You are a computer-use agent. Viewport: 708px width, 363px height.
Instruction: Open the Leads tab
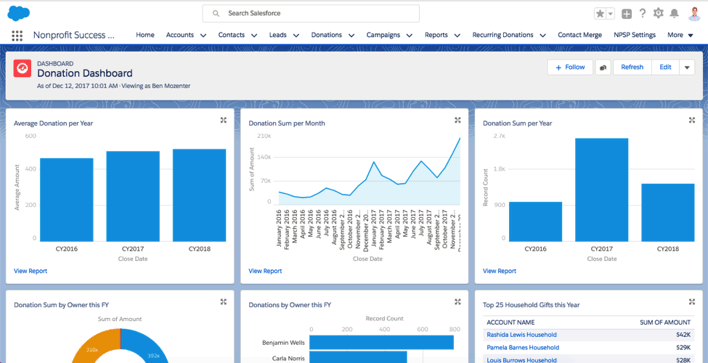(278, 35)
